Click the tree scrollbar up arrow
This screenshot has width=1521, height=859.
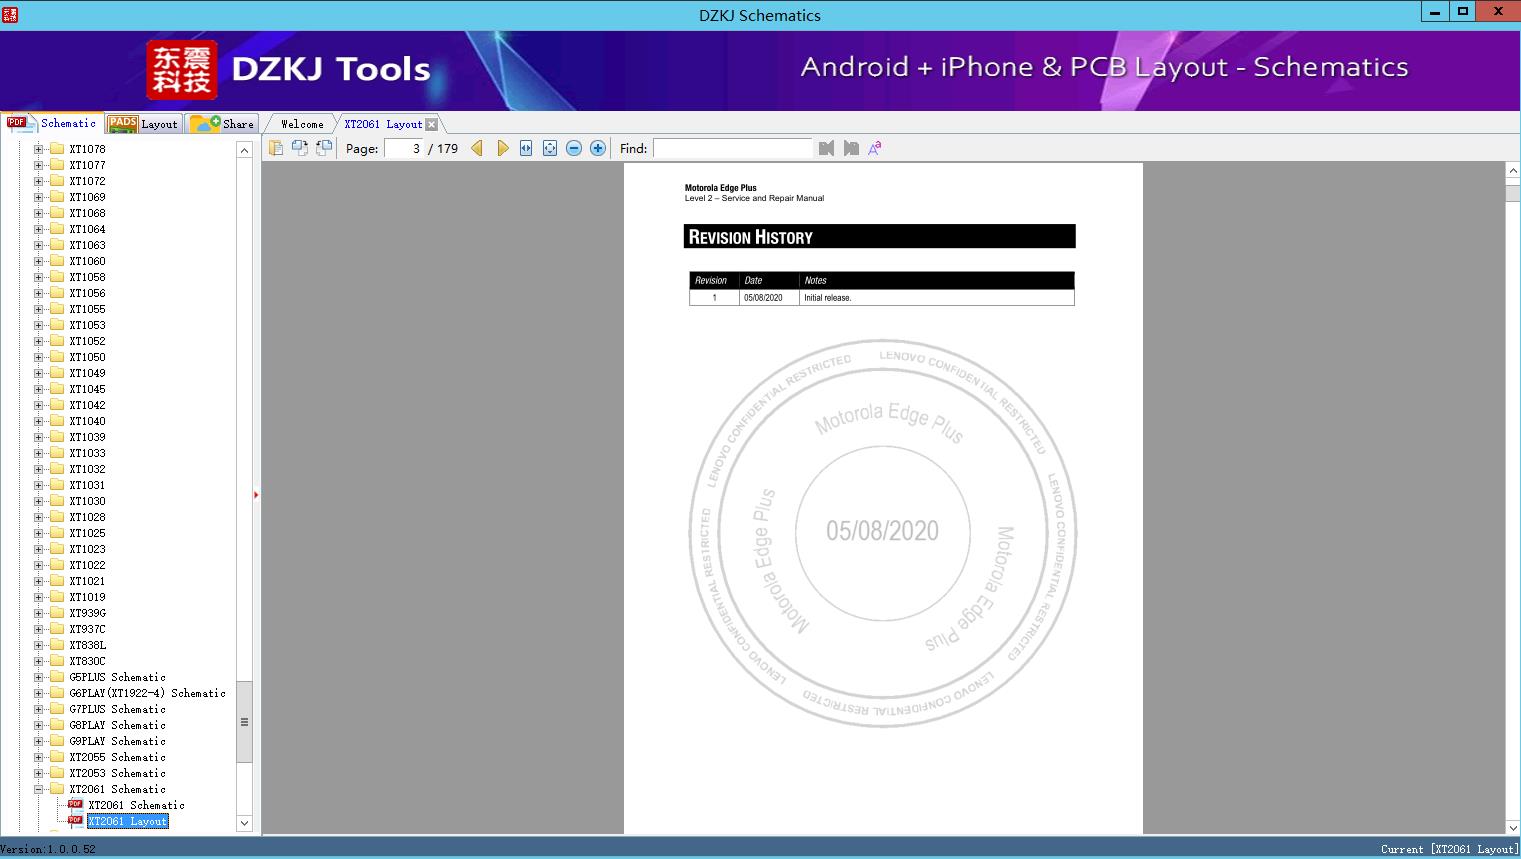[244, 150]
